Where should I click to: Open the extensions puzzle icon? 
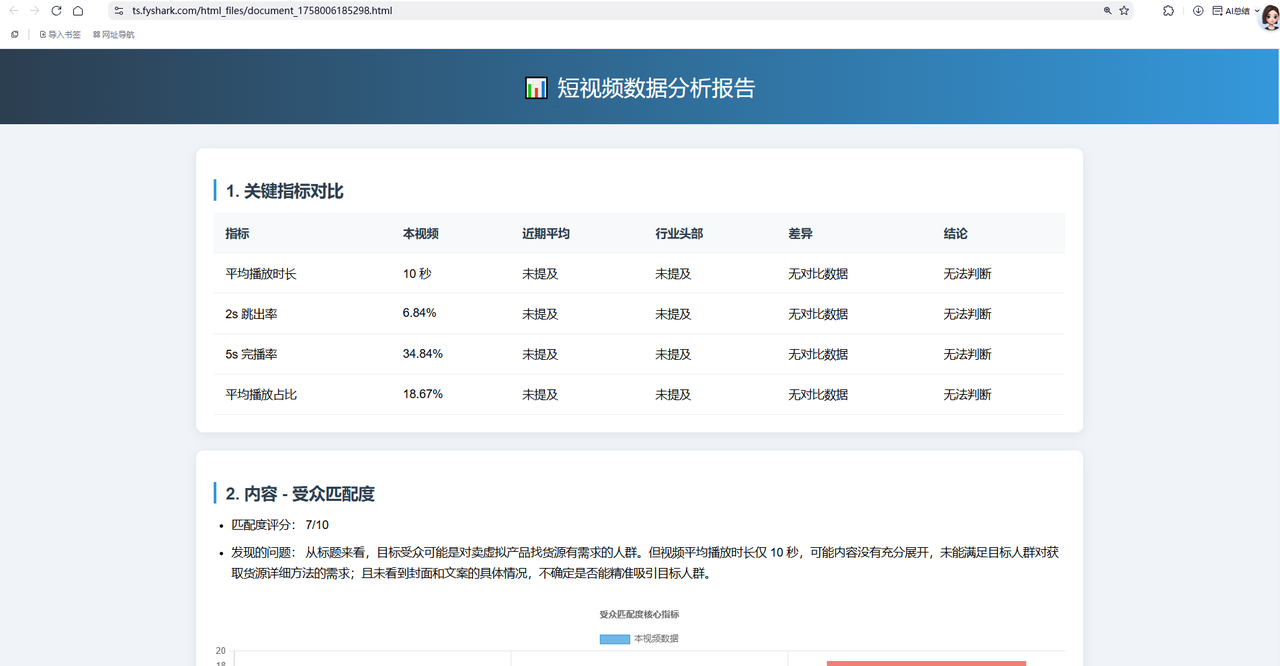coord(1168,10)
